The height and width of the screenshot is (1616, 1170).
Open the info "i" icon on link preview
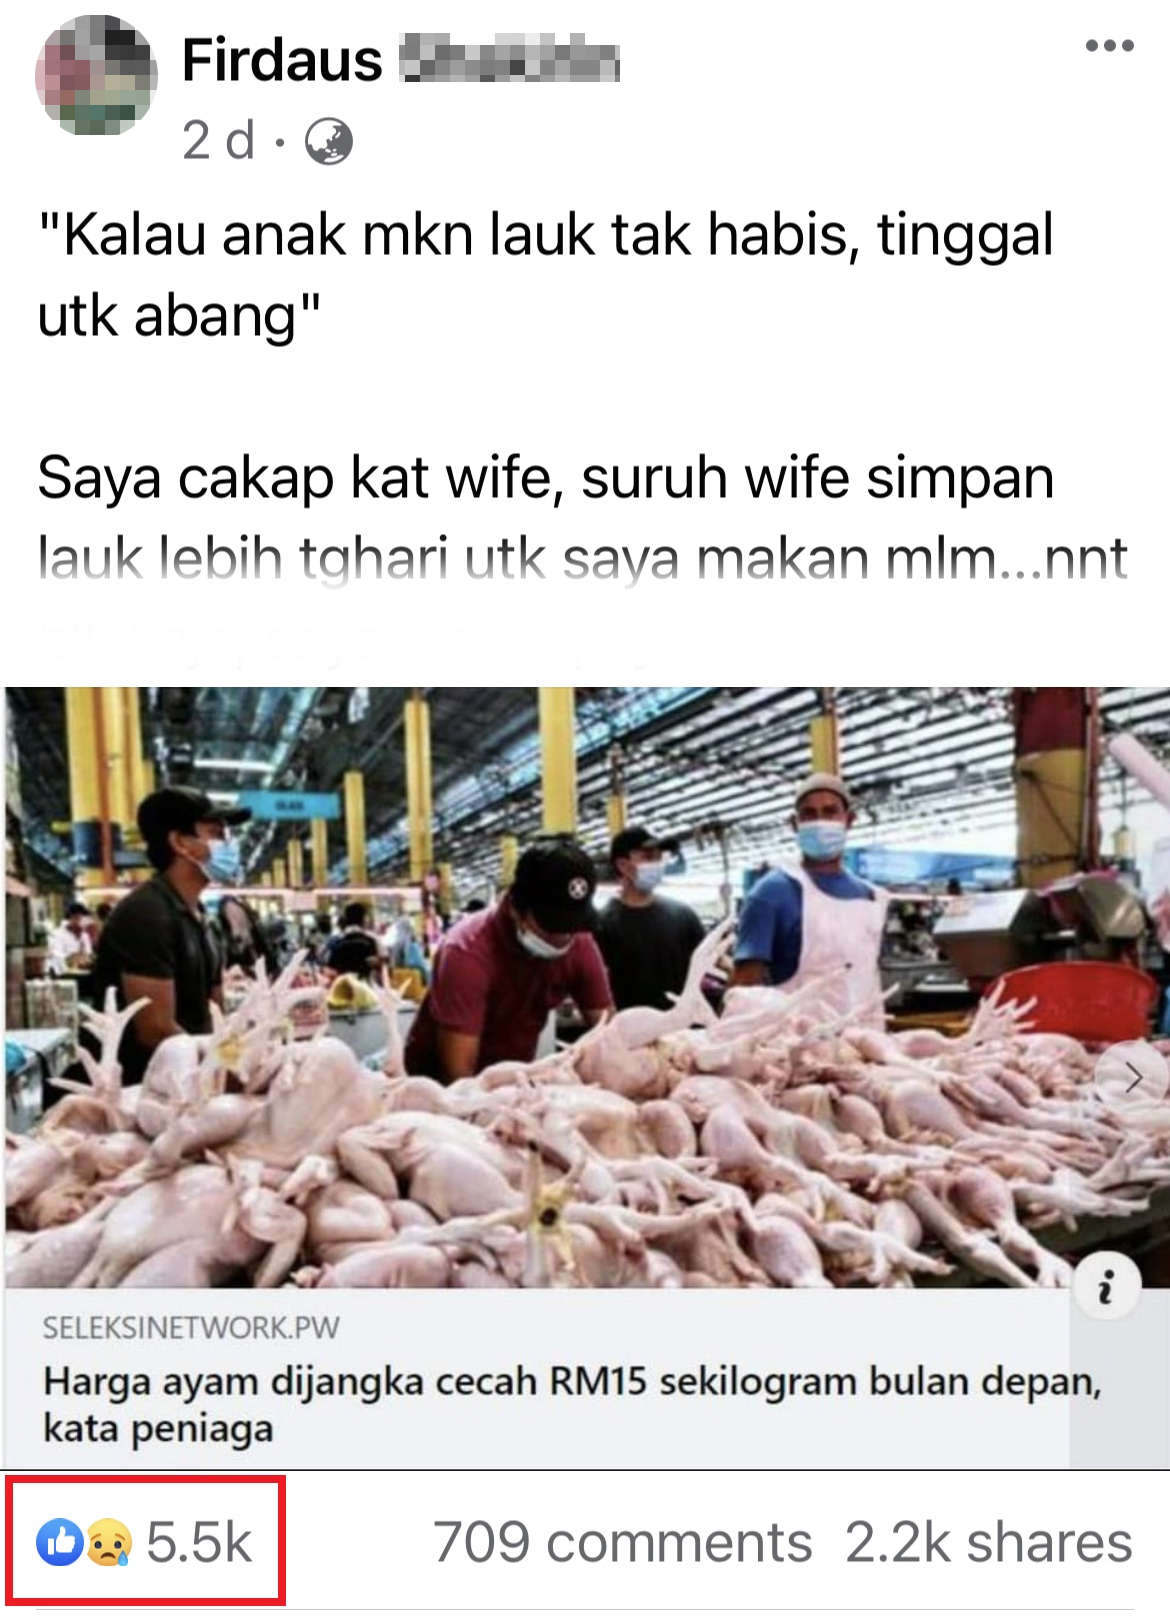(1107, 1287)
